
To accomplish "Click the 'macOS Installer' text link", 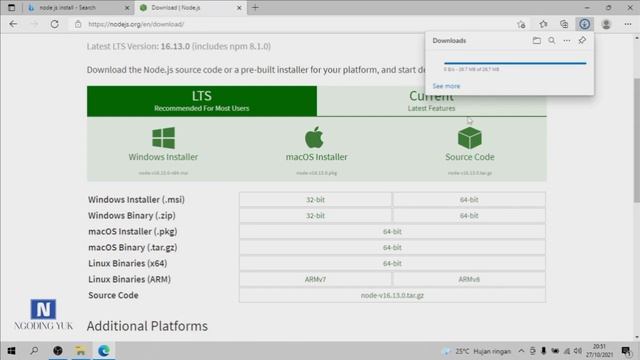I will coord(316,157).
